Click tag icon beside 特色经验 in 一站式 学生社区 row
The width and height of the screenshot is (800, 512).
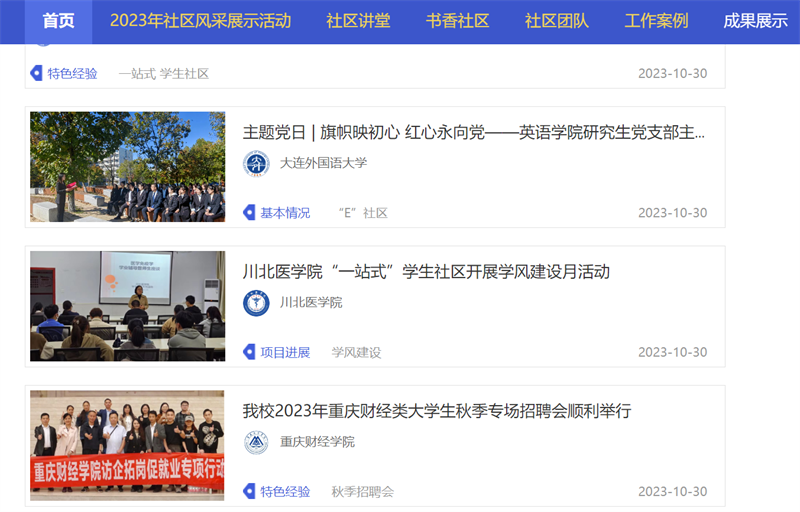click(36, 73)
